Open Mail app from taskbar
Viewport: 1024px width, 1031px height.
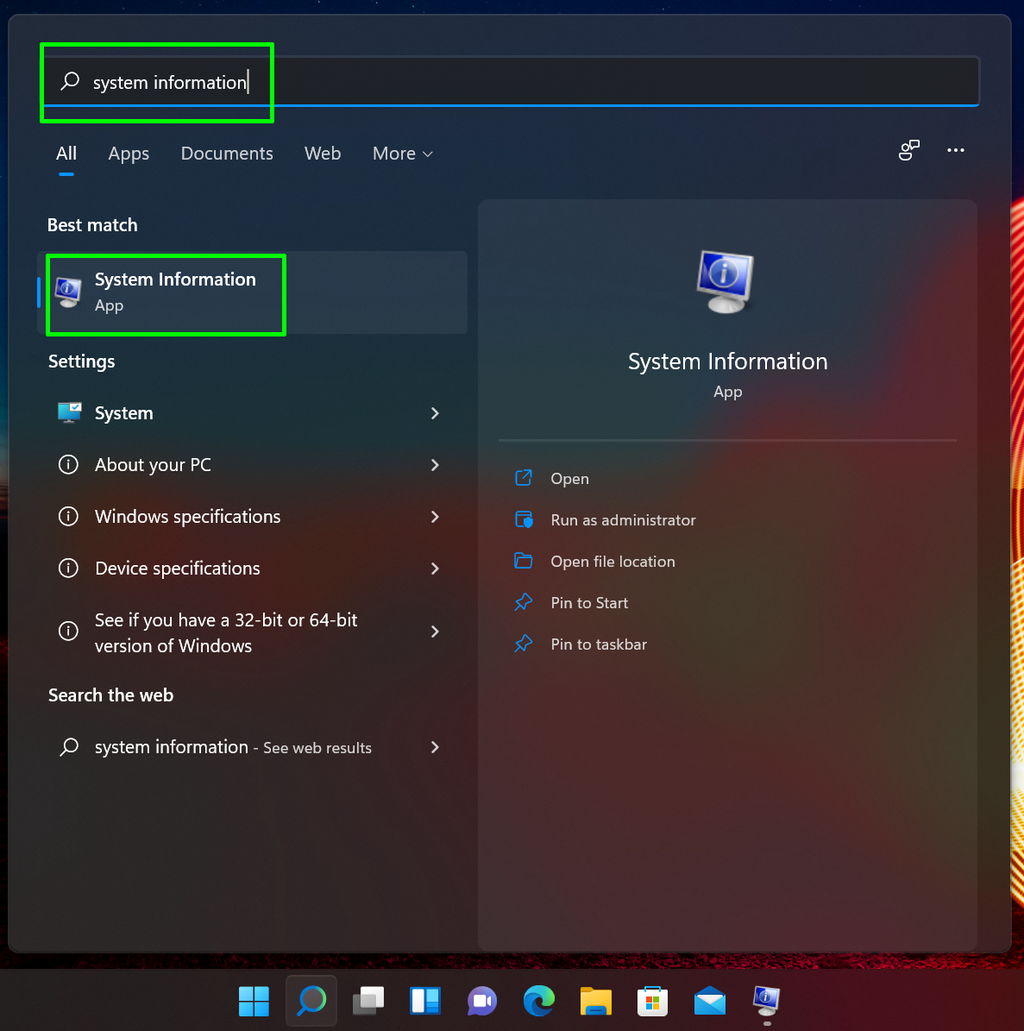[710, 1001]
